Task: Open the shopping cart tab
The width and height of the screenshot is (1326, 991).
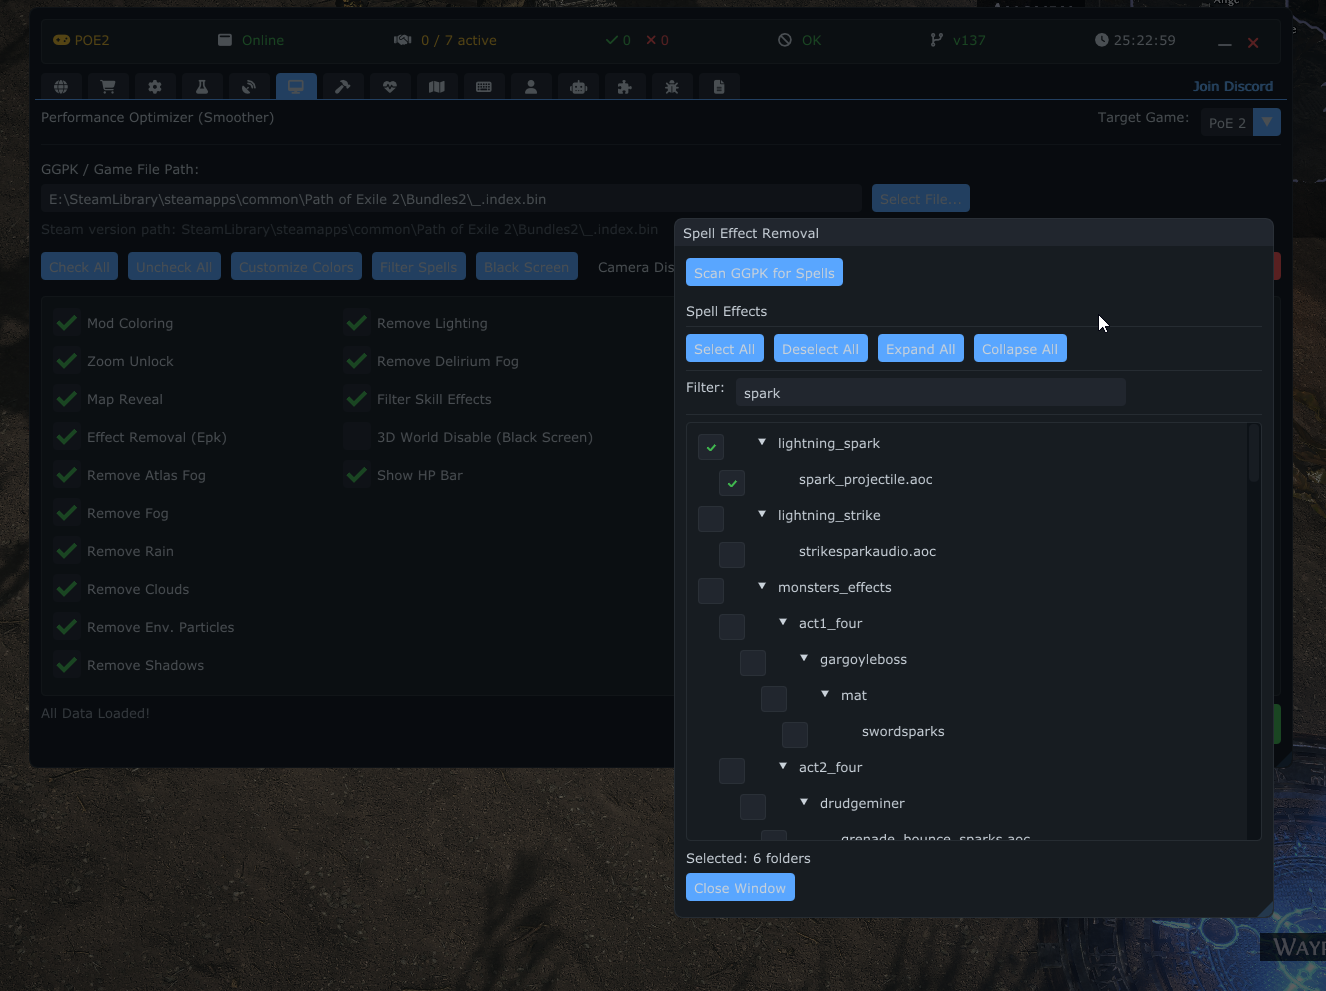Action: pyautogui.click(x=108, y=87)
